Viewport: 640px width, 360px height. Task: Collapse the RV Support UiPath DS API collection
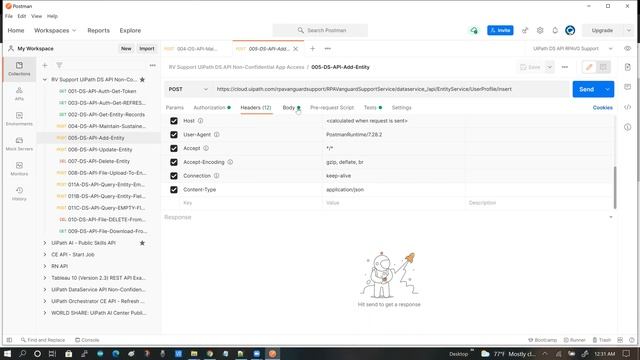pyautogui.click(x=45, y=80)
